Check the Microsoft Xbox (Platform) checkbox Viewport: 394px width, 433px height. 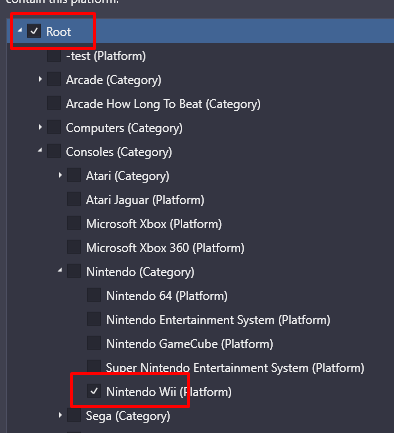pyautogui.click(x=74, y=223)
